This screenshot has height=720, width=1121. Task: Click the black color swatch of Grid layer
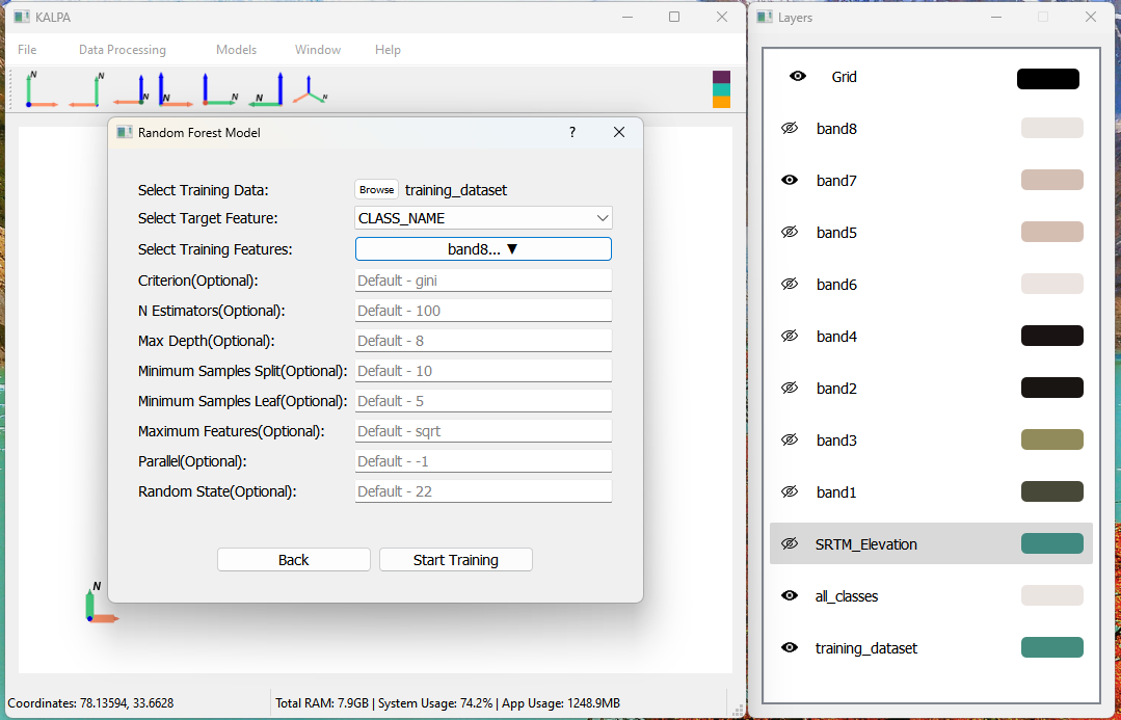[x=1048, y=79]
